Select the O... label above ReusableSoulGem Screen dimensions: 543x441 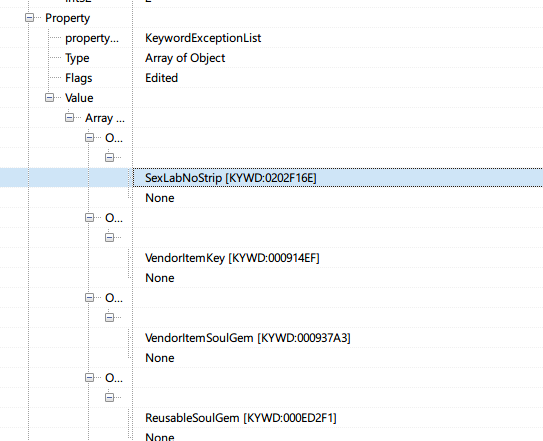click(114, 378)
